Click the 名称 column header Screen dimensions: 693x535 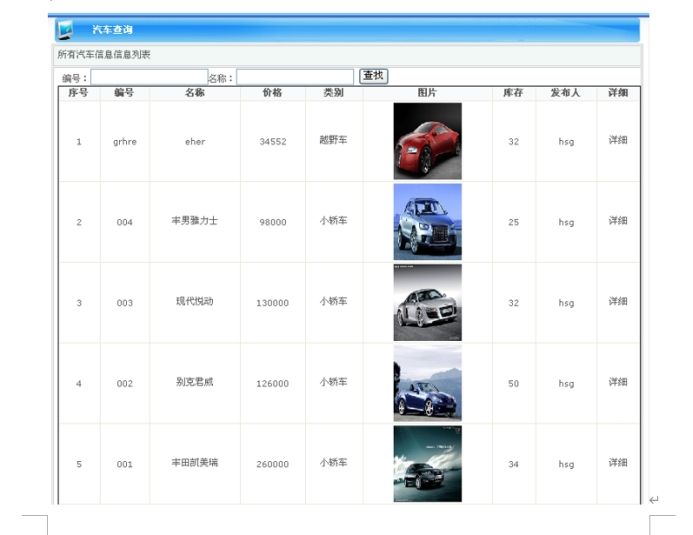pos(195,93)
